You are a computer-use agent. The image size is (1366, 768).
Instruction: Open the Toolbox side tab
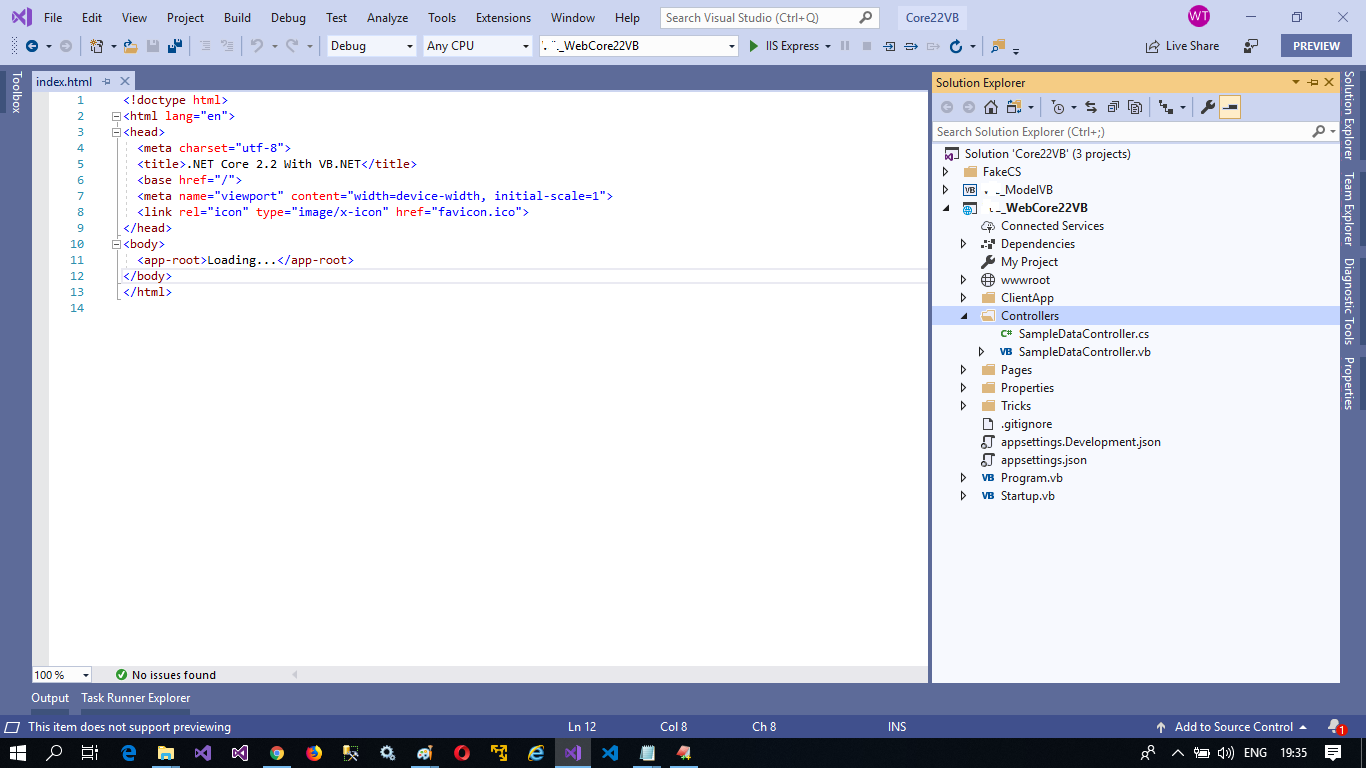pyautogui.click(x=16, y=91)
